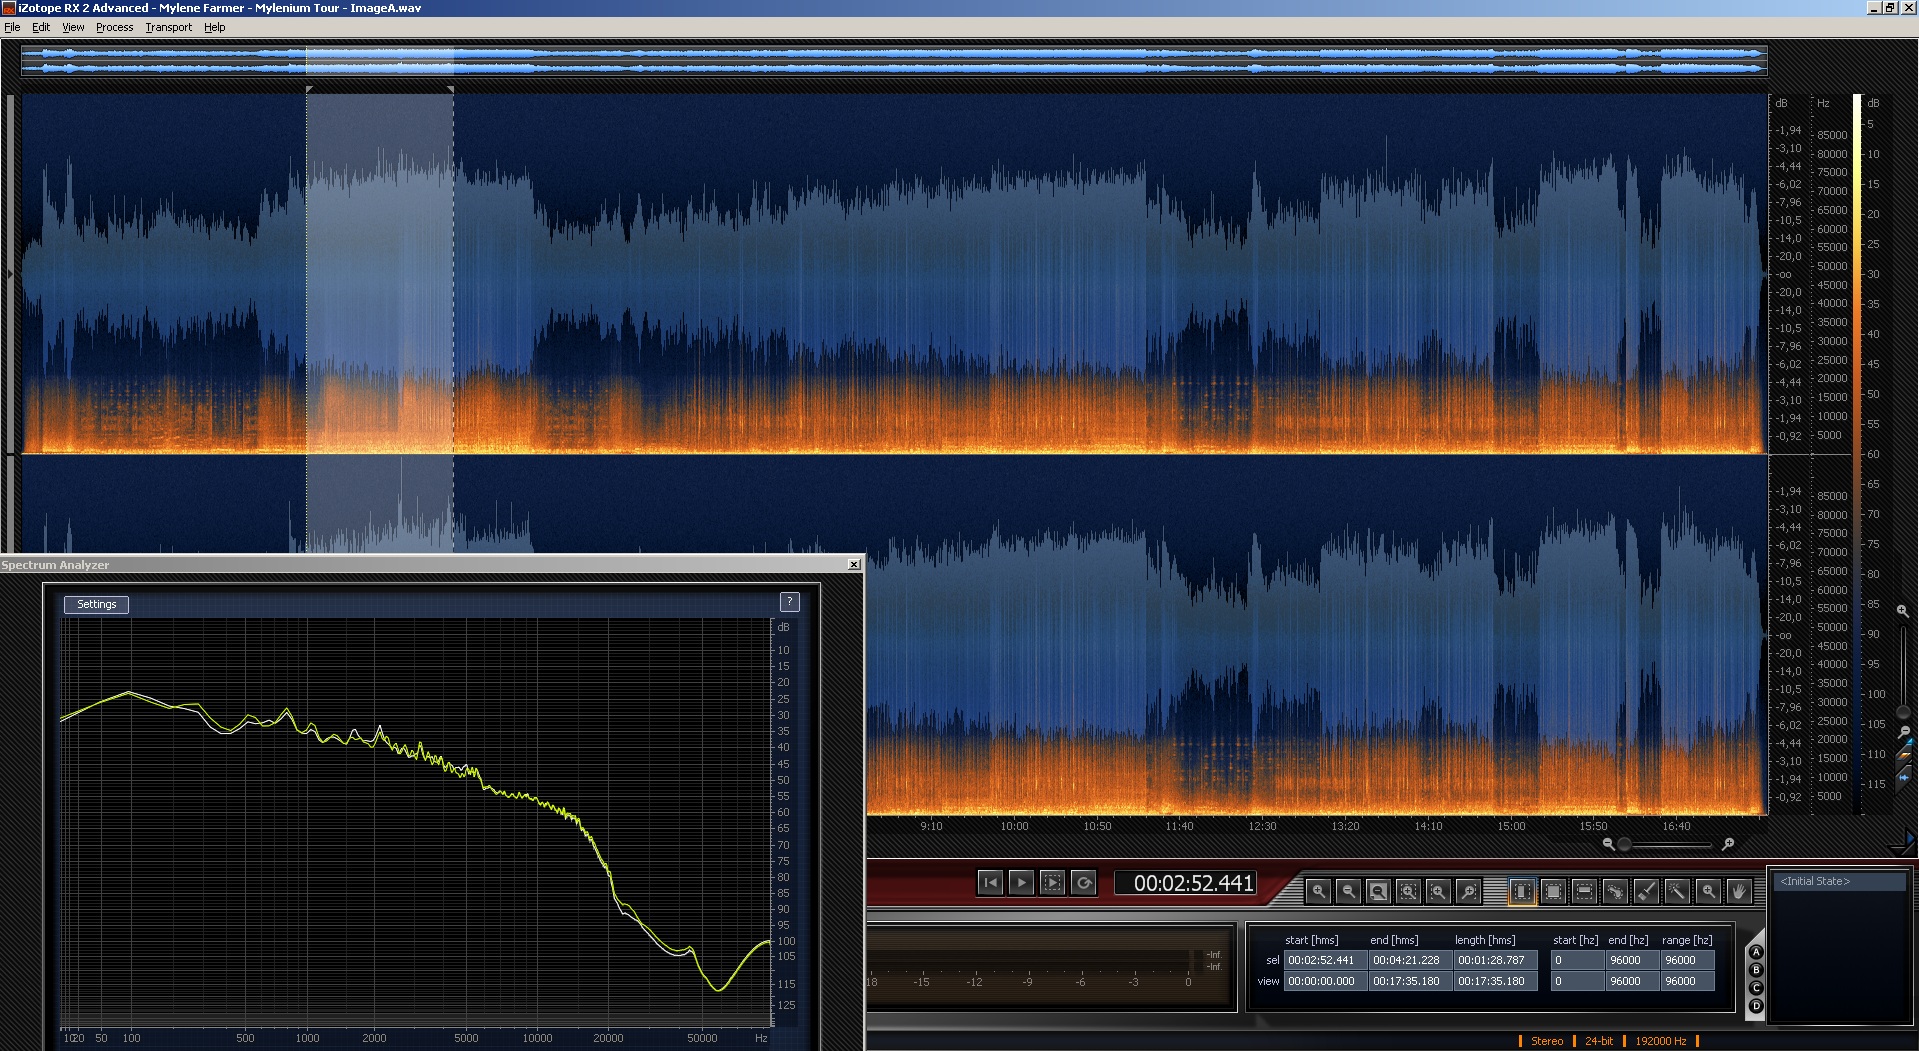Click the Zoom In magnifier icon

[x=1318, y=891]
